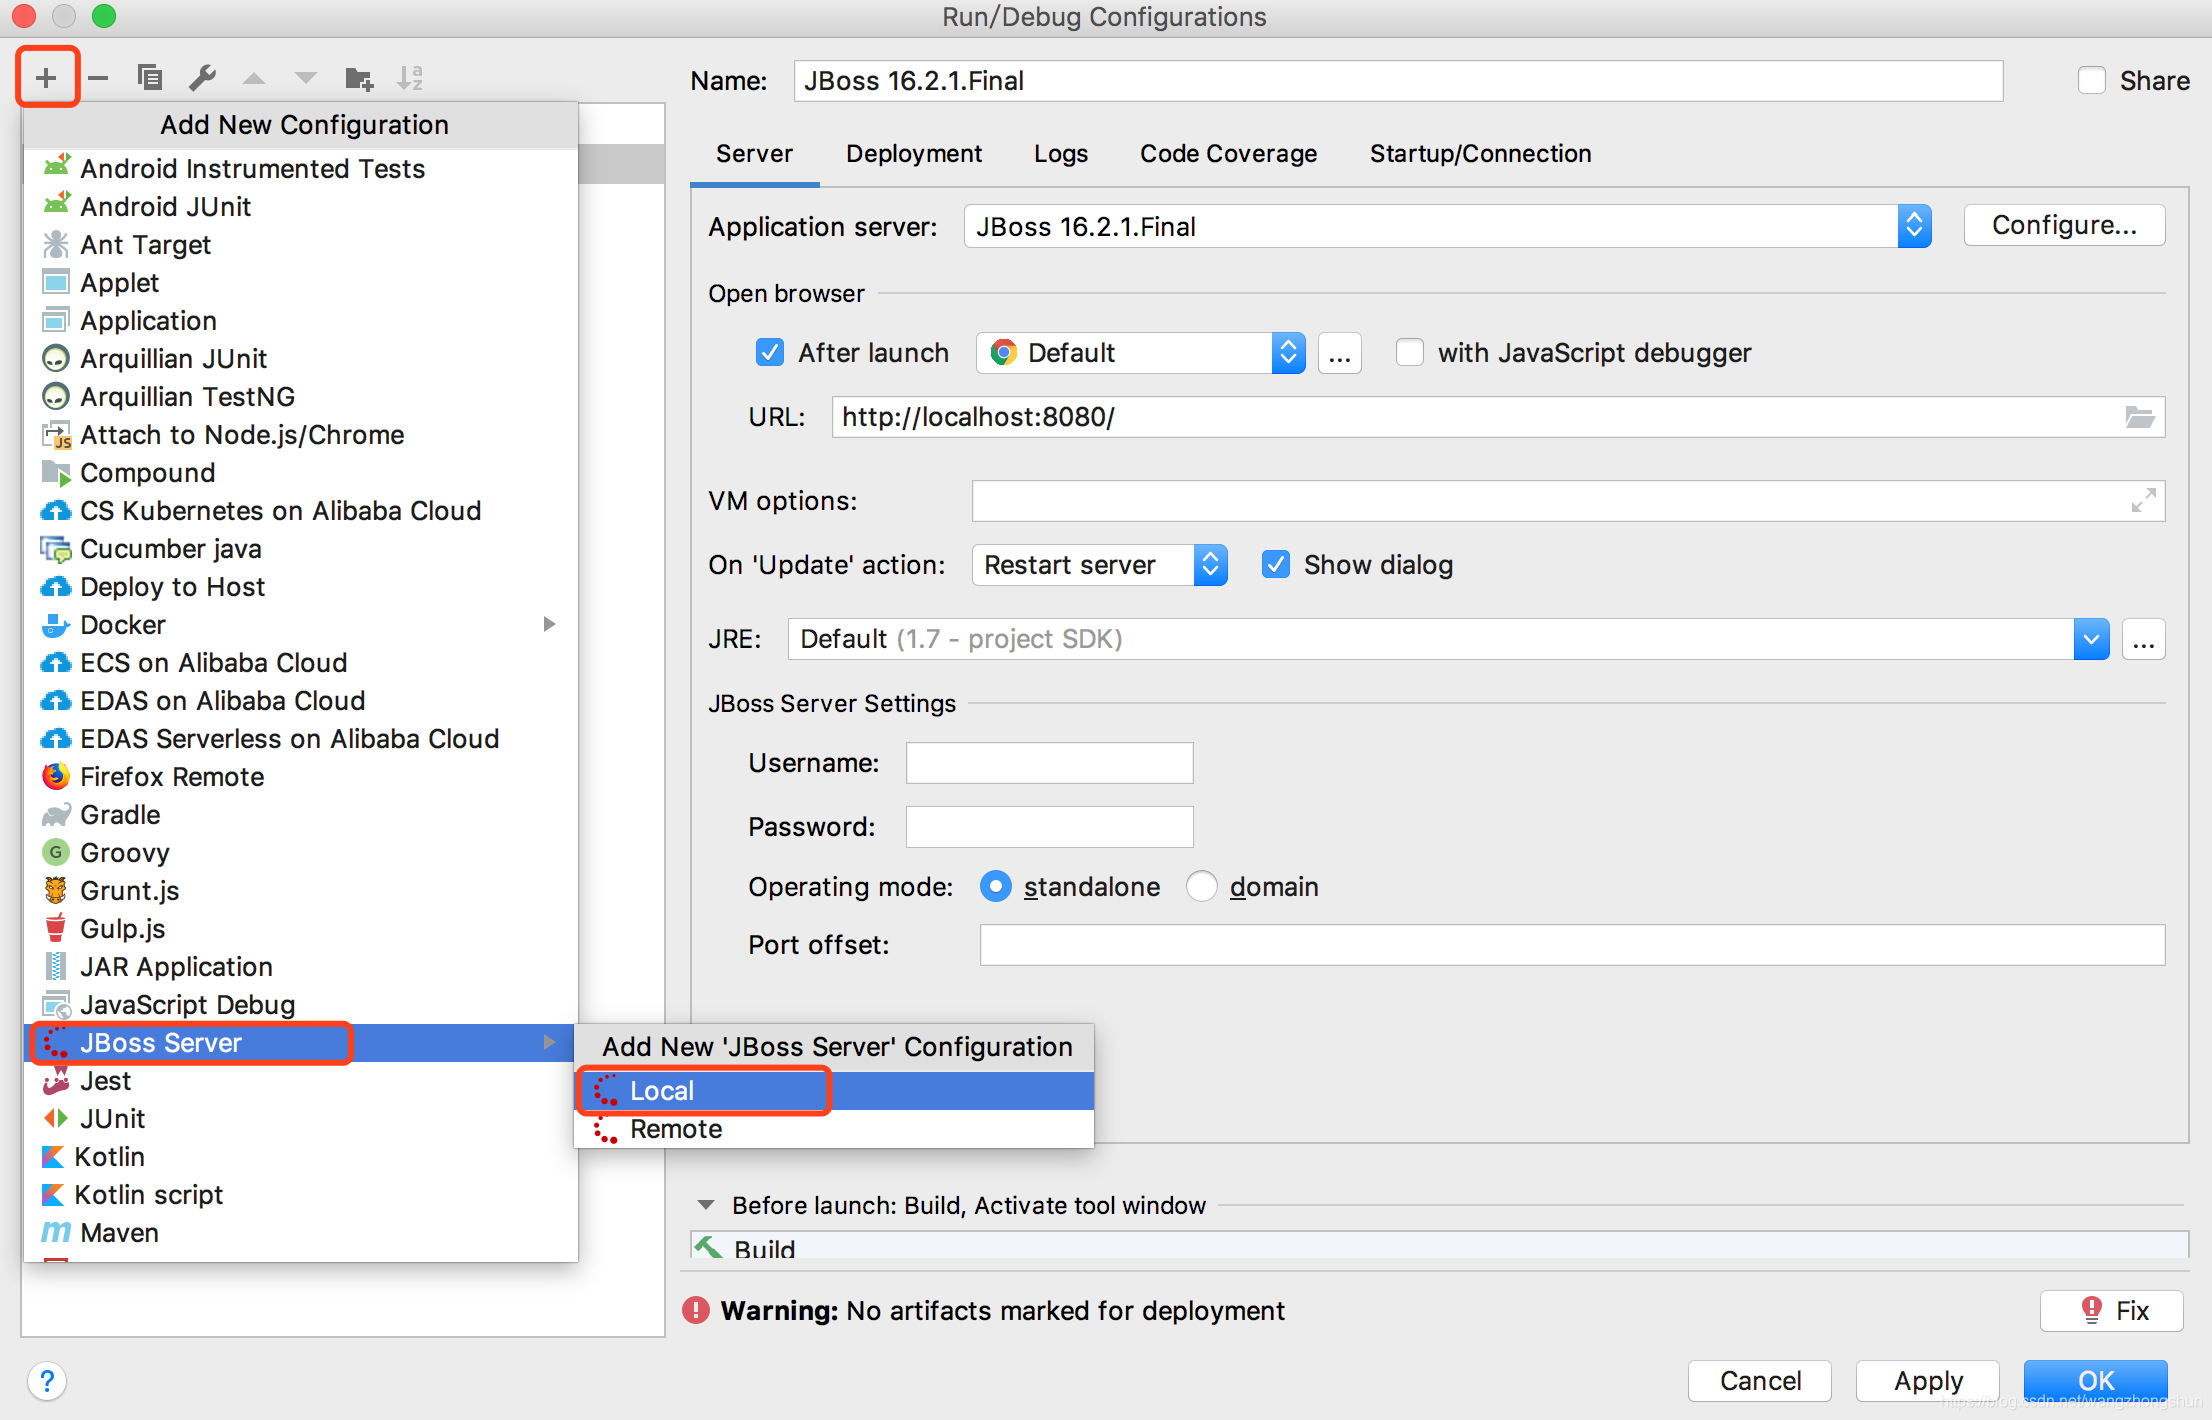The height and width of the screenshot is (1420, 2212).
Task: Select the domain operating mode radio
Action: coord(1201,886)
